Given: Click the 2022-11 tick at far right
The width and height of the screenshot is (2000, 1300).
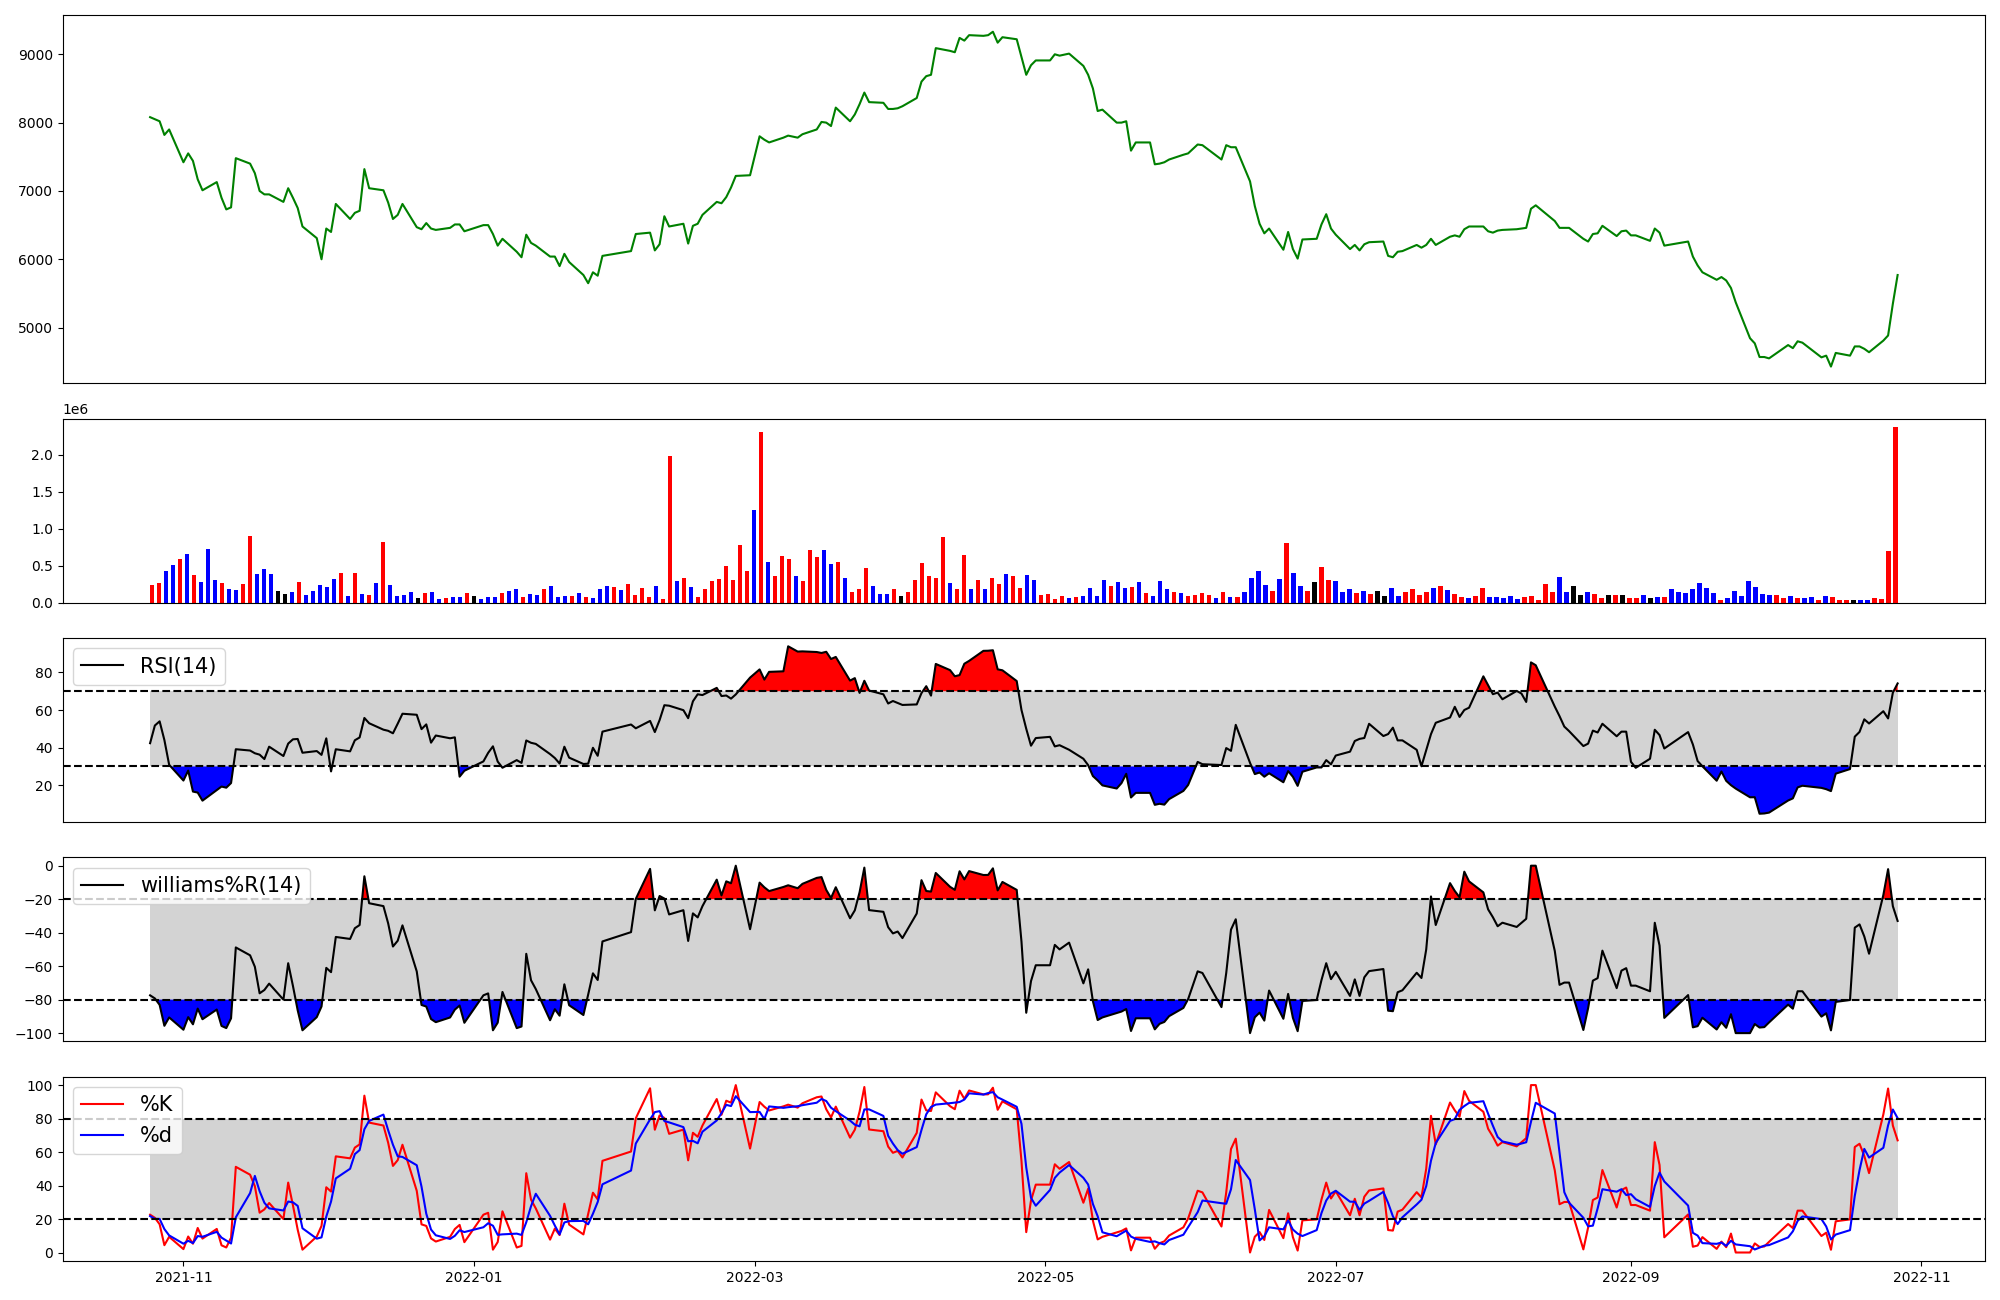Looking at the screenshot, I should pos(1922,1277).
